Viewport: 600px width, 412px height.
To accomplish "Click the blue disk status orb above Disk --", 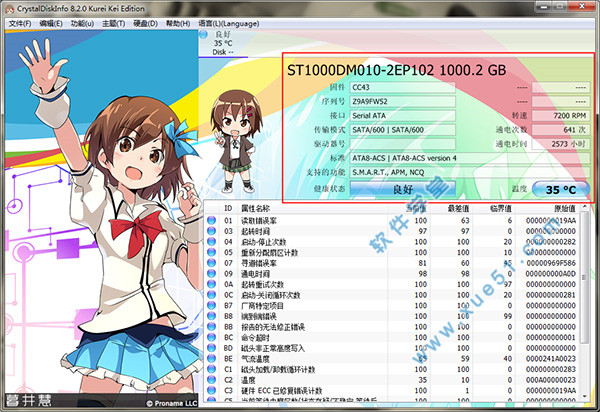I will 203,34.
